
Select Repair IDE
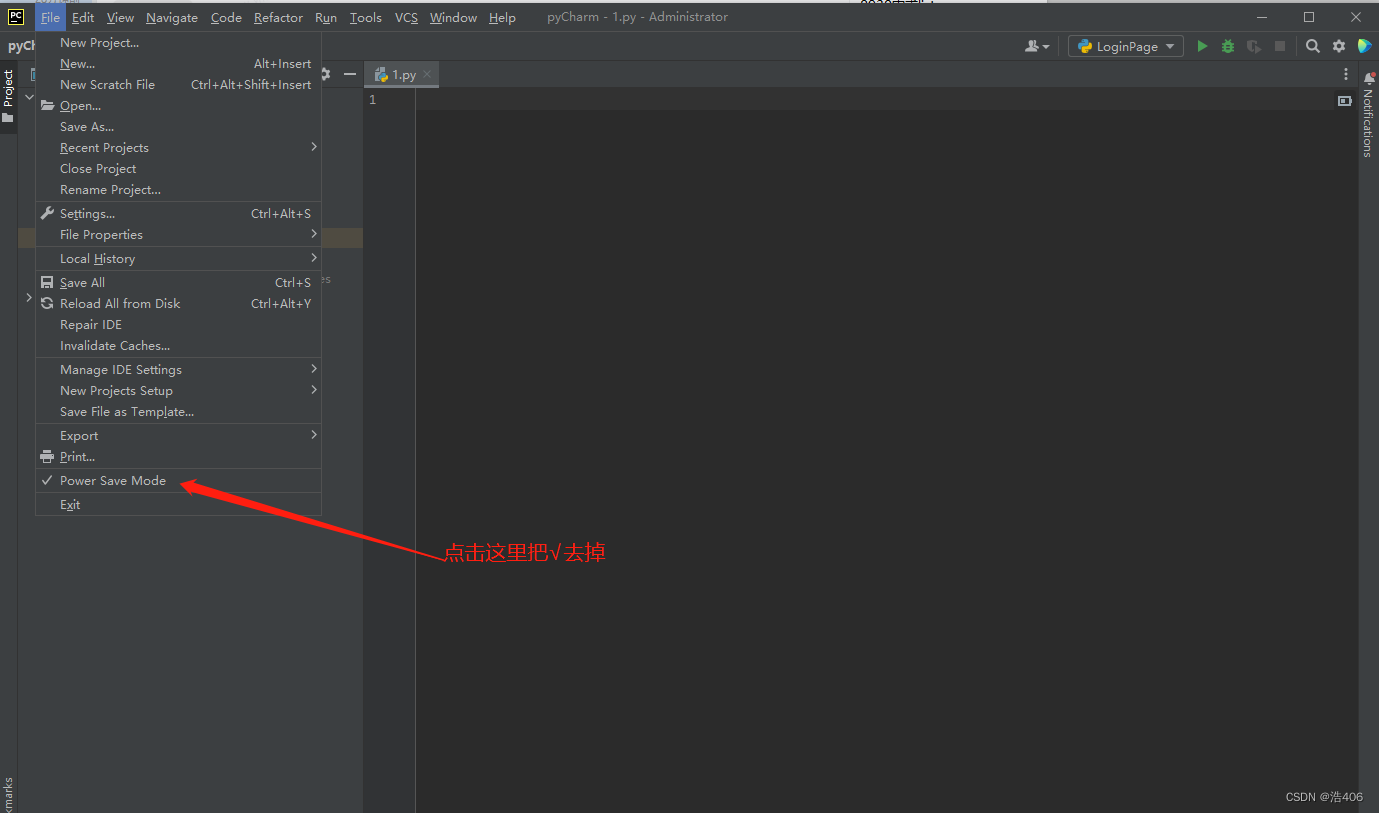[178, 325]
